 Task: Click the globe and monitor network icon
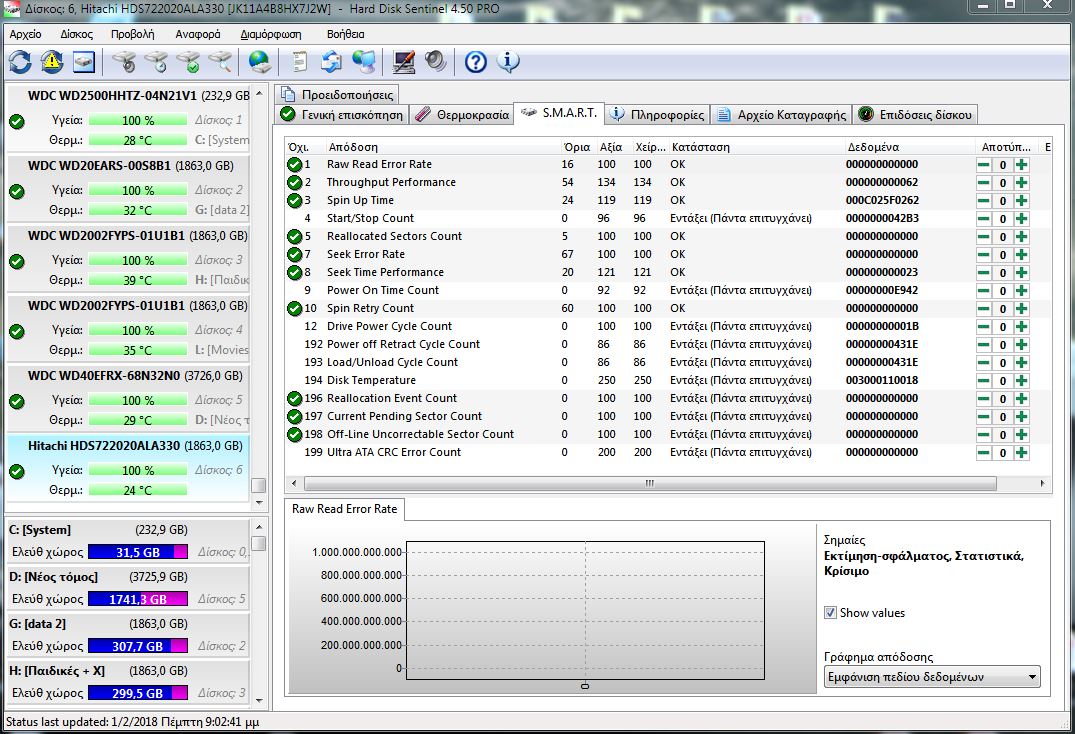click(x=363, y=62)
